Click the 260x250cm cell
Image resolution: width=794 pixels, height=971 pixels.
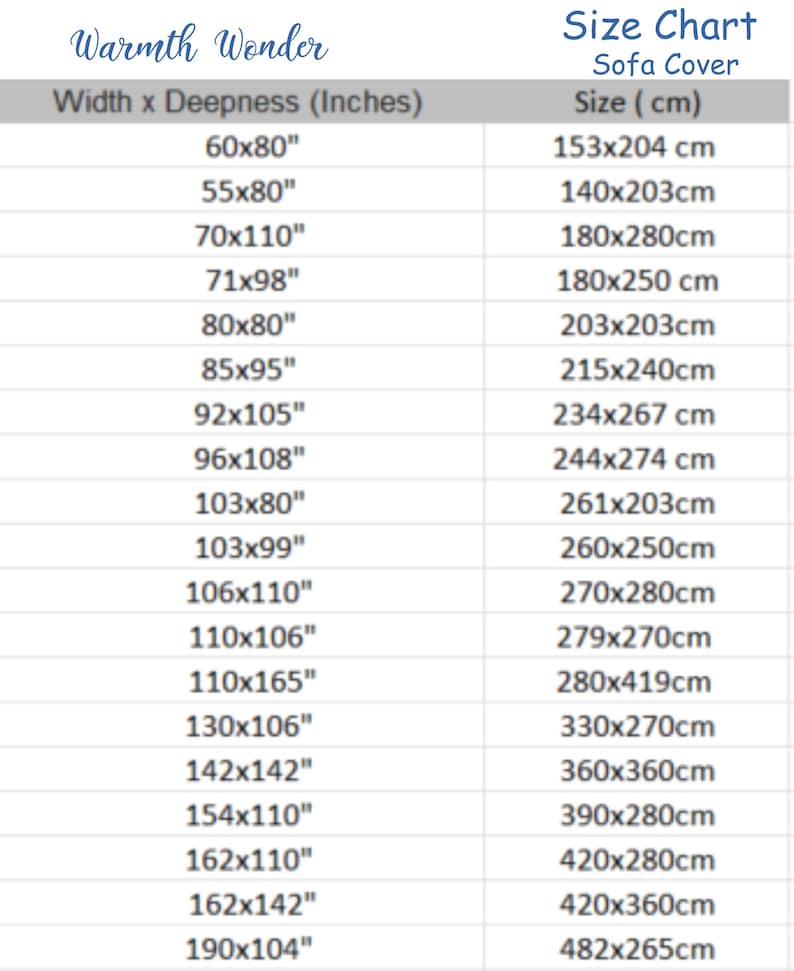pos(637,547)
